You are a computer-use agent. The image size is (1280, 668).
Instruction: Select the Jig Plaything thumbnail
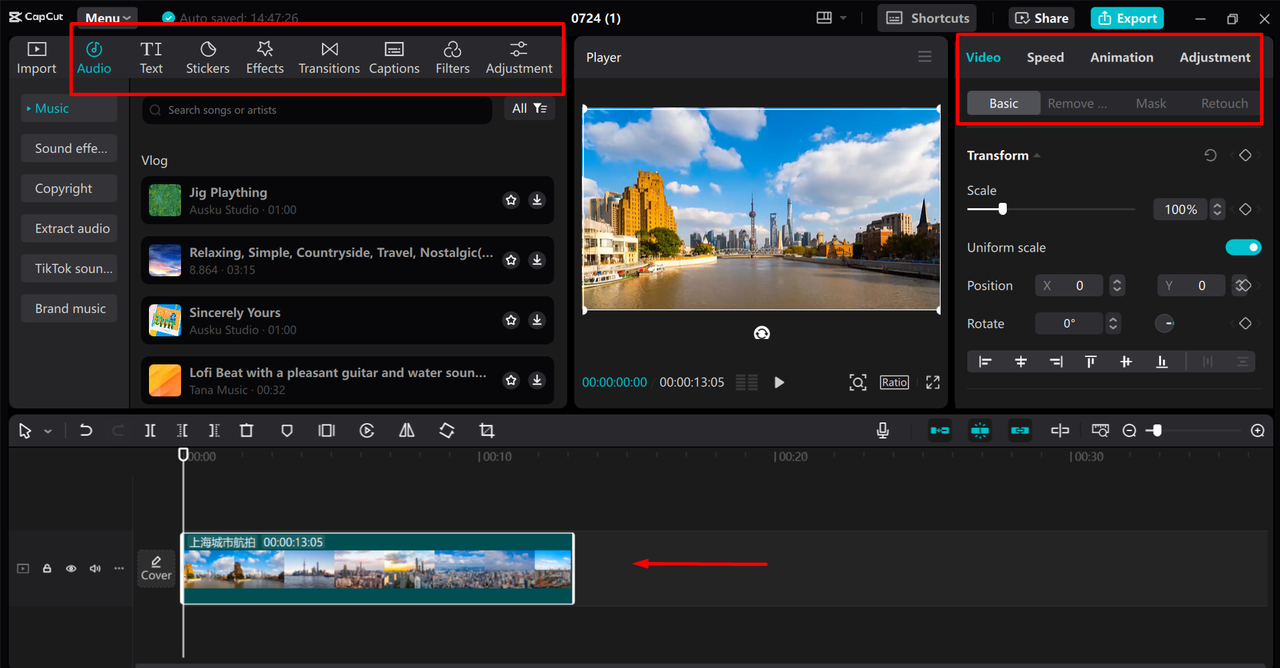pos(165,200)
